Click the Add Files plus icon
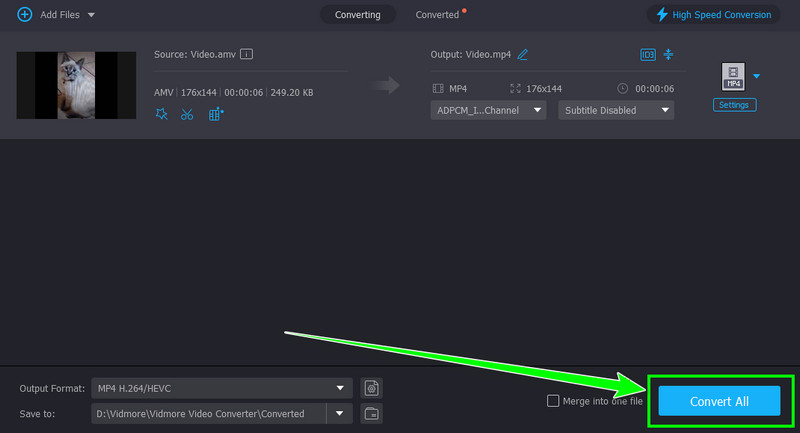This screenshot has width=800, height=433. coord(24,15)
